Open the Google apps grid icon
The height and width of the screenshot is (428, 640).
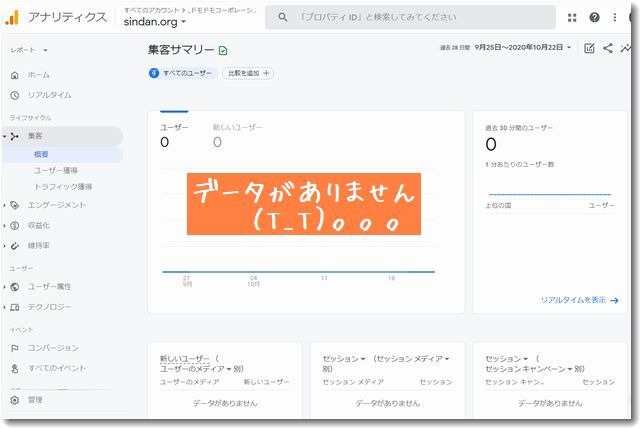572,17
